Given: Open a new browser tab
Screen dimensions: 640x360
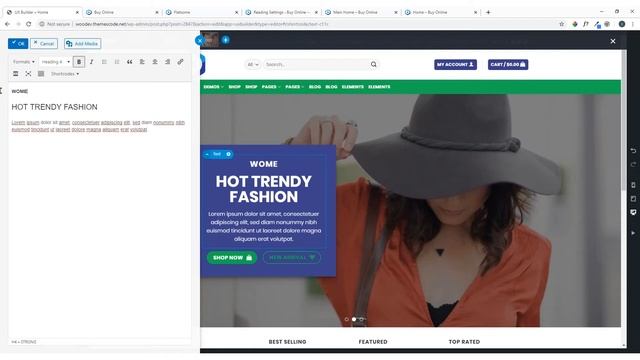Looking at the screenshot, I should (x=488, y=12).
